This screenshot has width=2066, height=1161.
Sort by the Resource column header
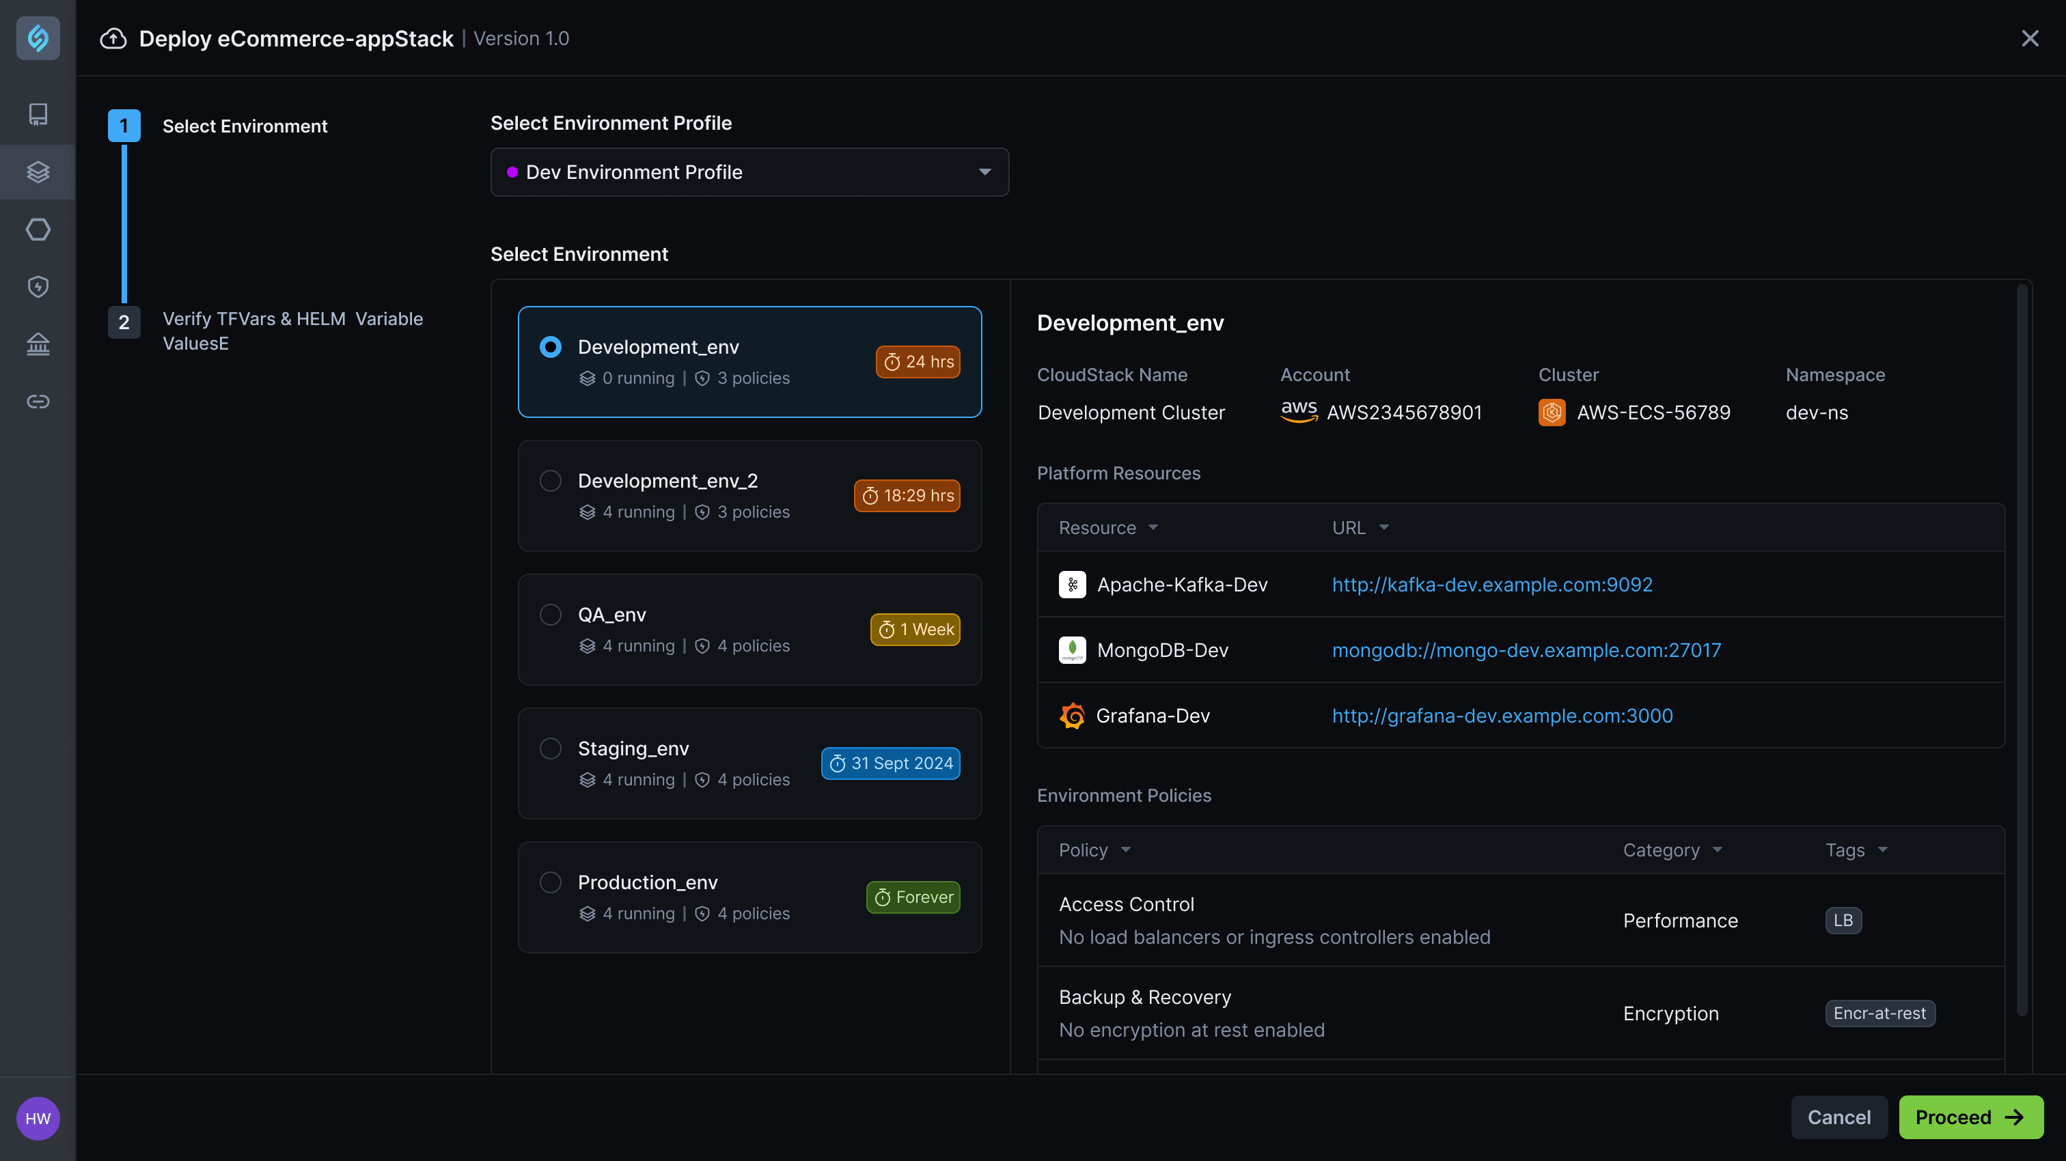(1108, 527)
